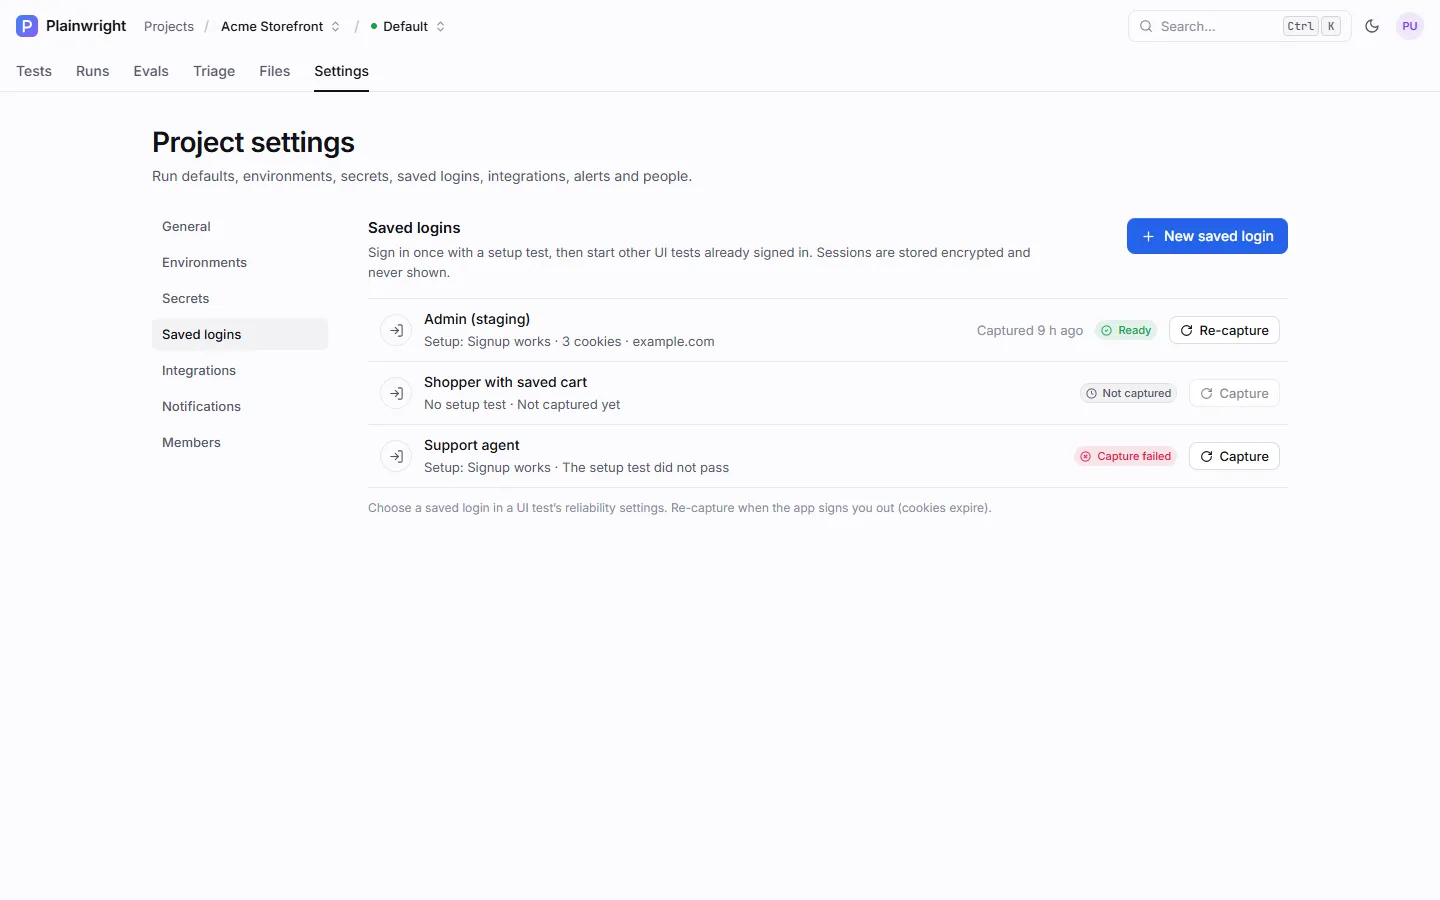Click the New saved login button
Viewport: 1440px width, 900px height.
coord(1207,236)
